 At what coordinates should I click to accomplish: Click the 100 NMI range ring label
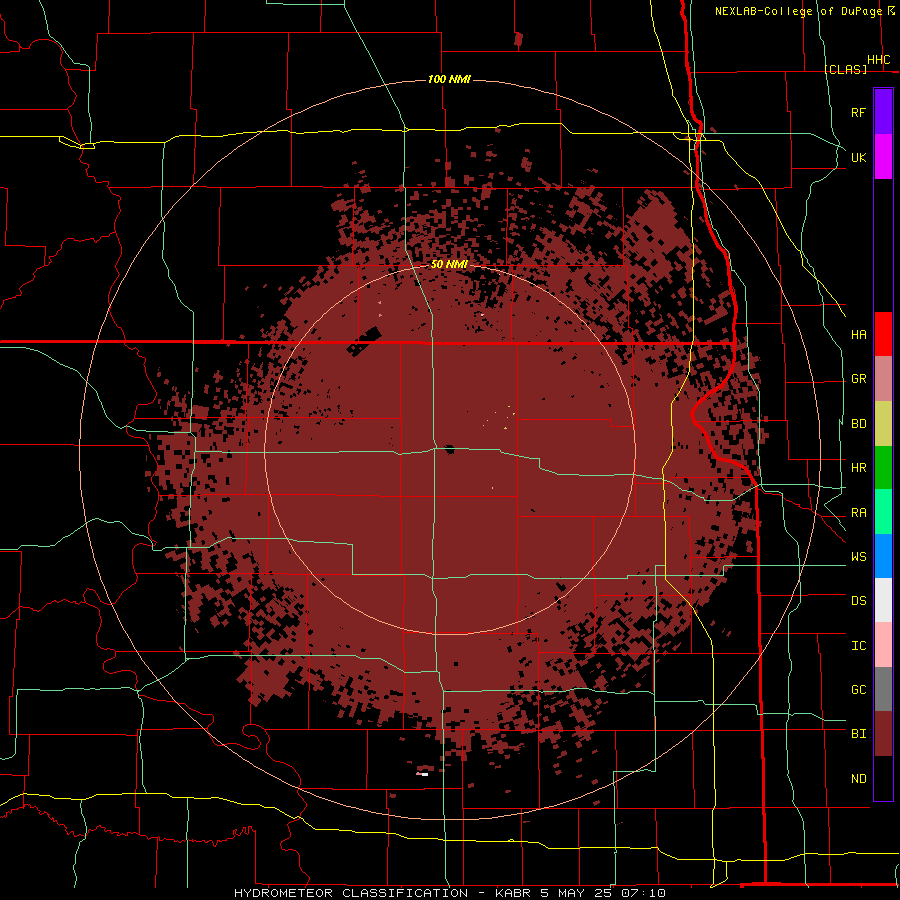tap(449, 79)
